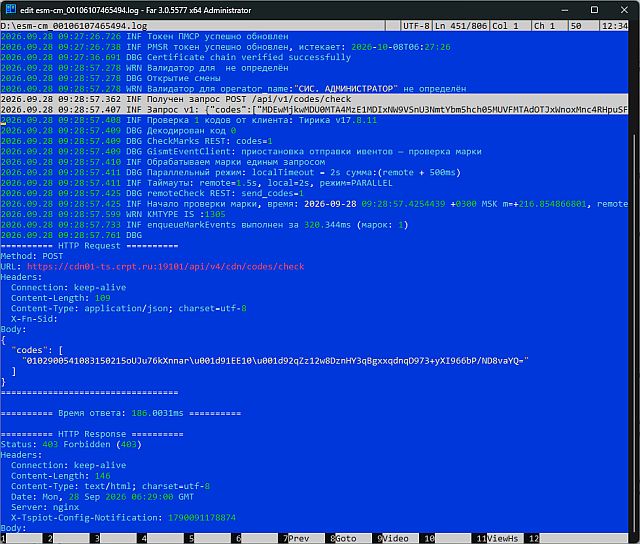The width and height of the screenshot is (640, 544).
Task: Click the marking code string starting 0102900541083150
Action: pos(275,361)
